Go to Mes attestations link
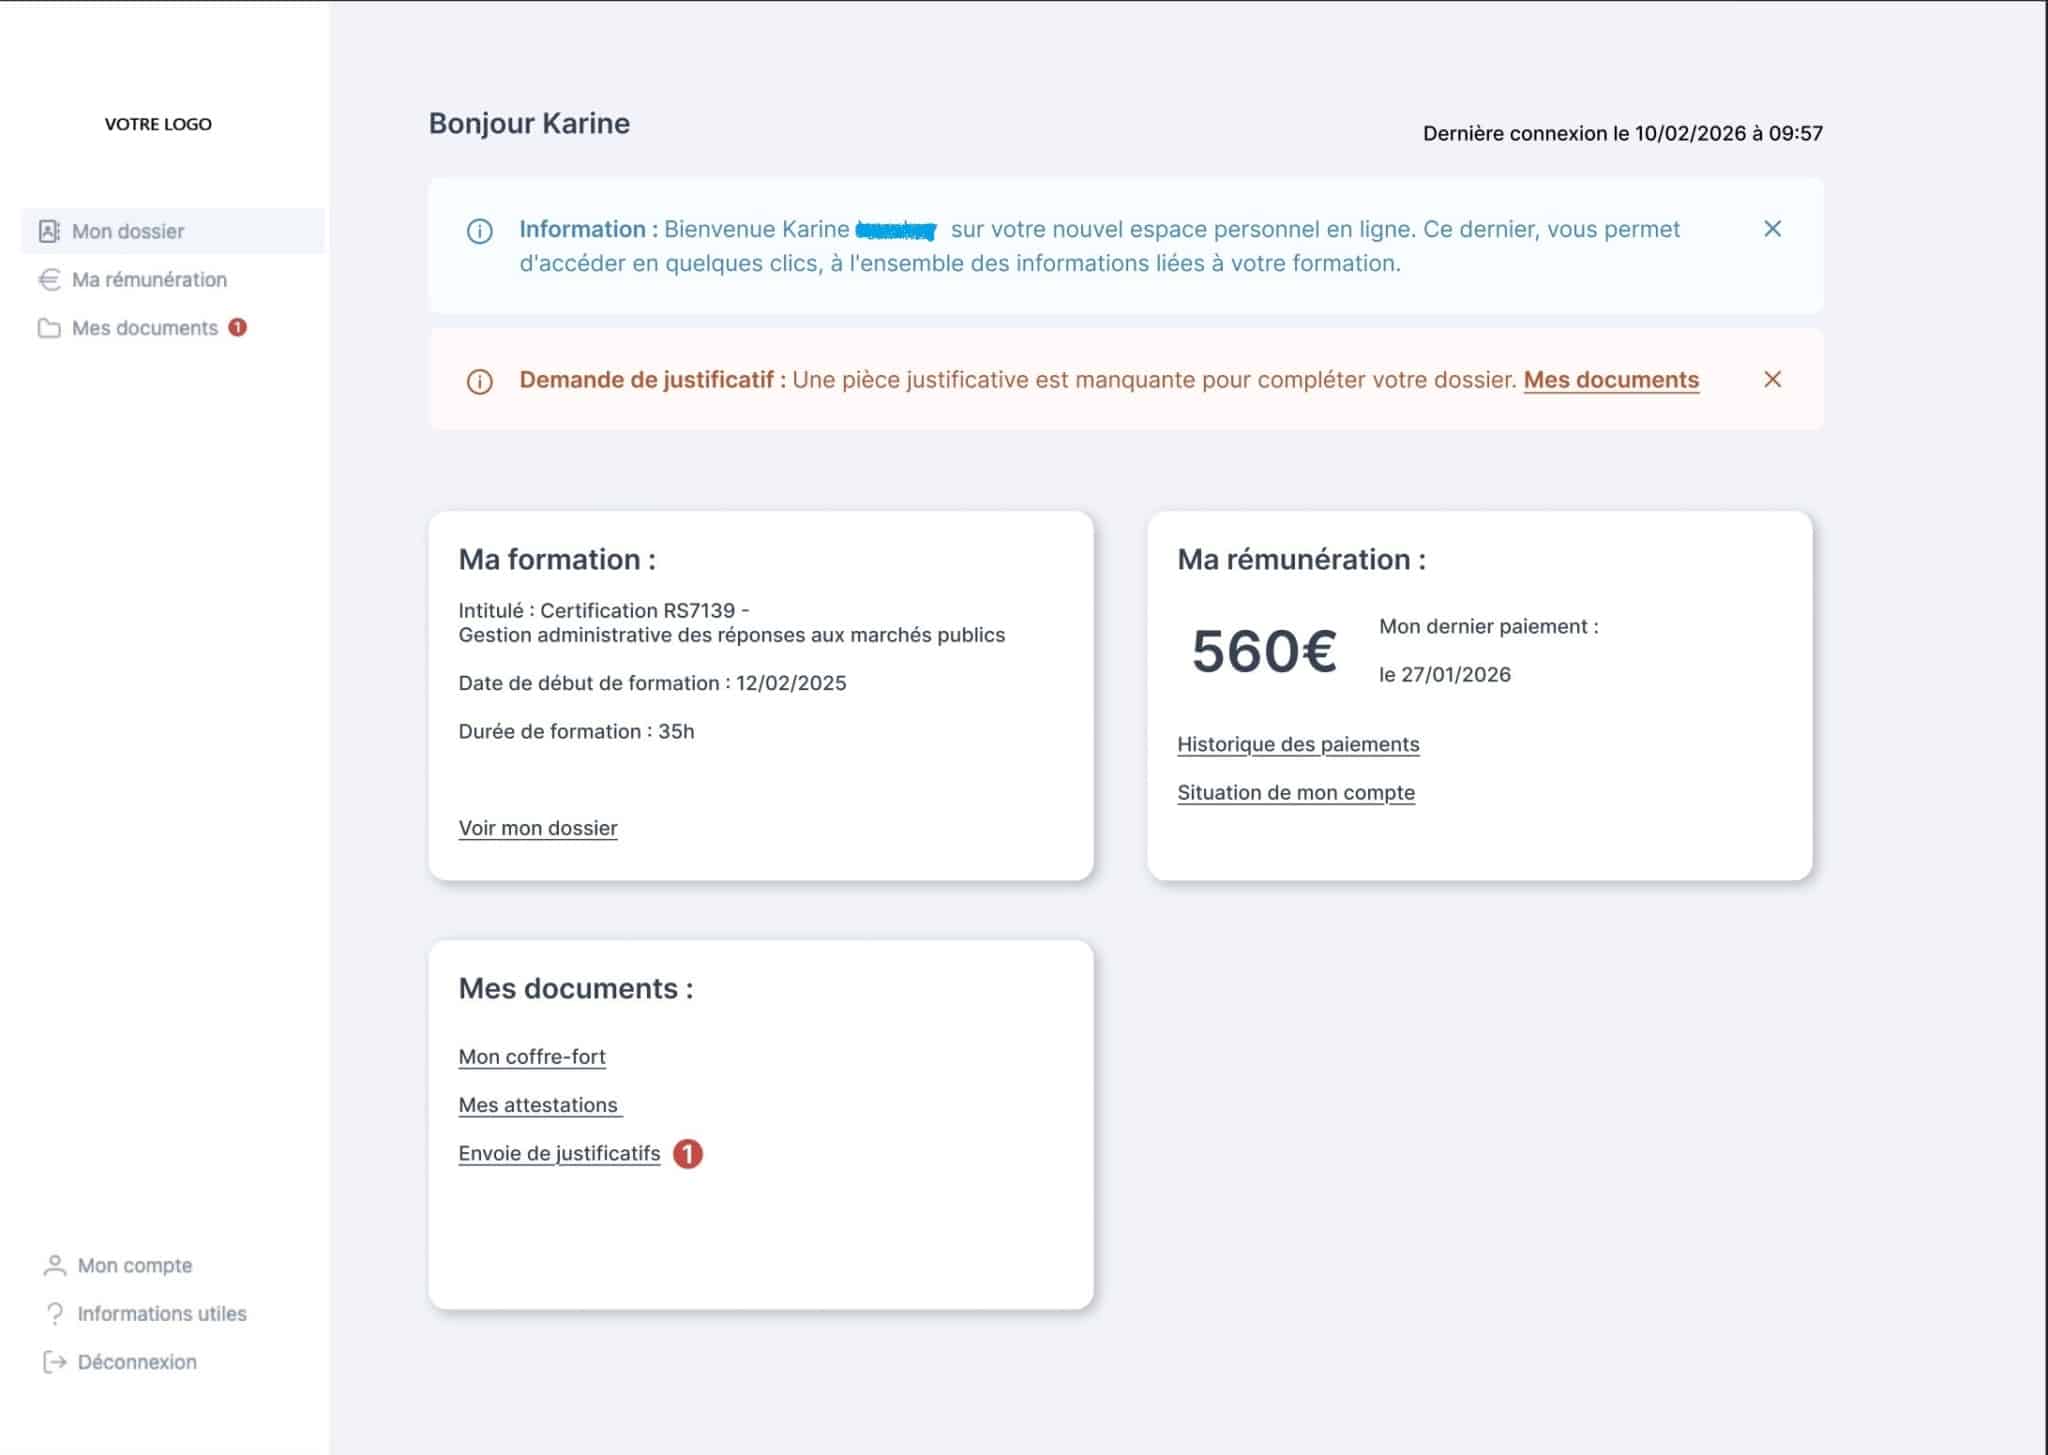This screenshot has height=1455, width=2048. coord(540,1105)
